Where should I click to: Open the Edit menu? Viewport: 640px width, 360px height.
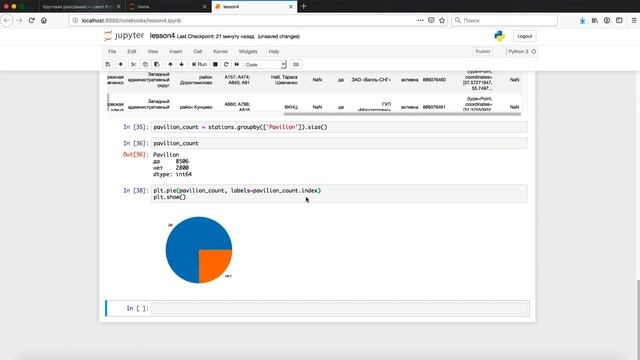pos(131,51)
